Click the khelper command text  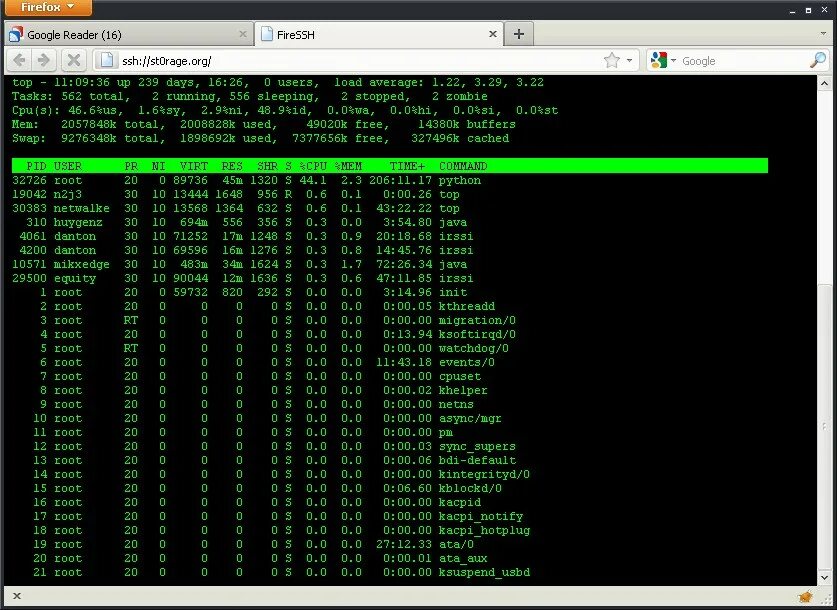pos(463,390)
